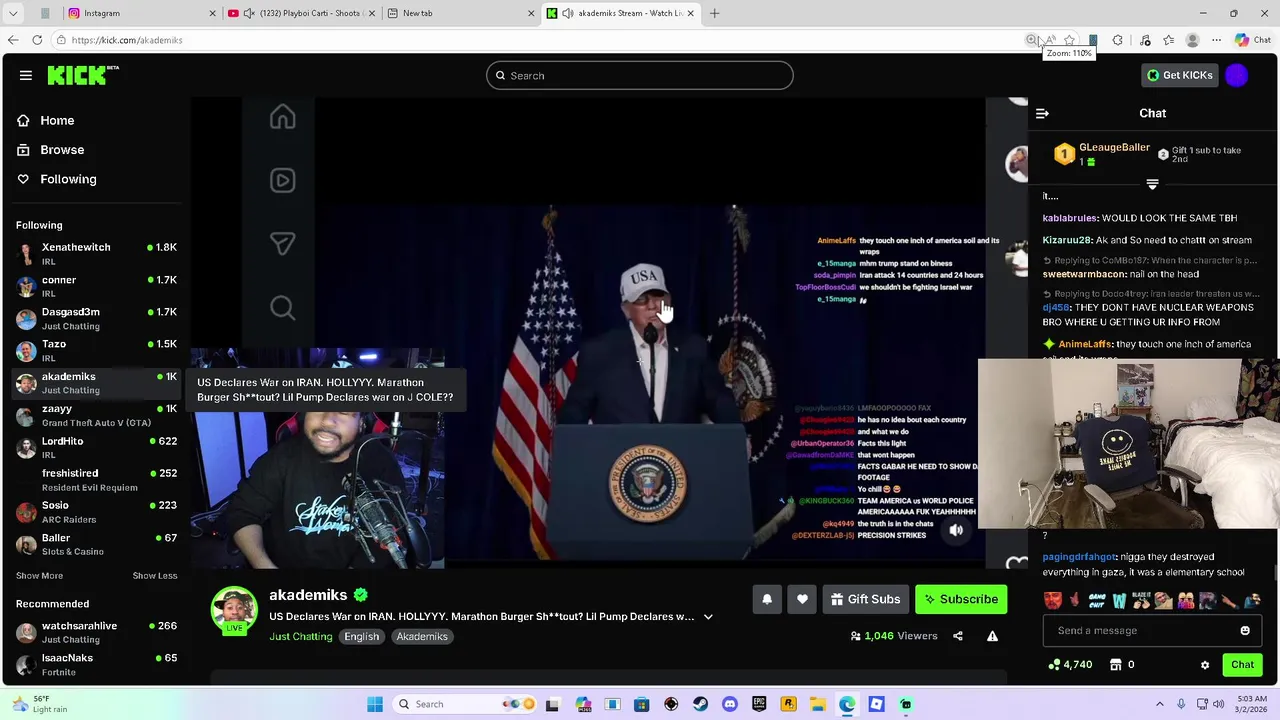This screenshot has height=720, width=1280.
Task: Insert the BLAZE IT emote
Action: [1141, 601]
